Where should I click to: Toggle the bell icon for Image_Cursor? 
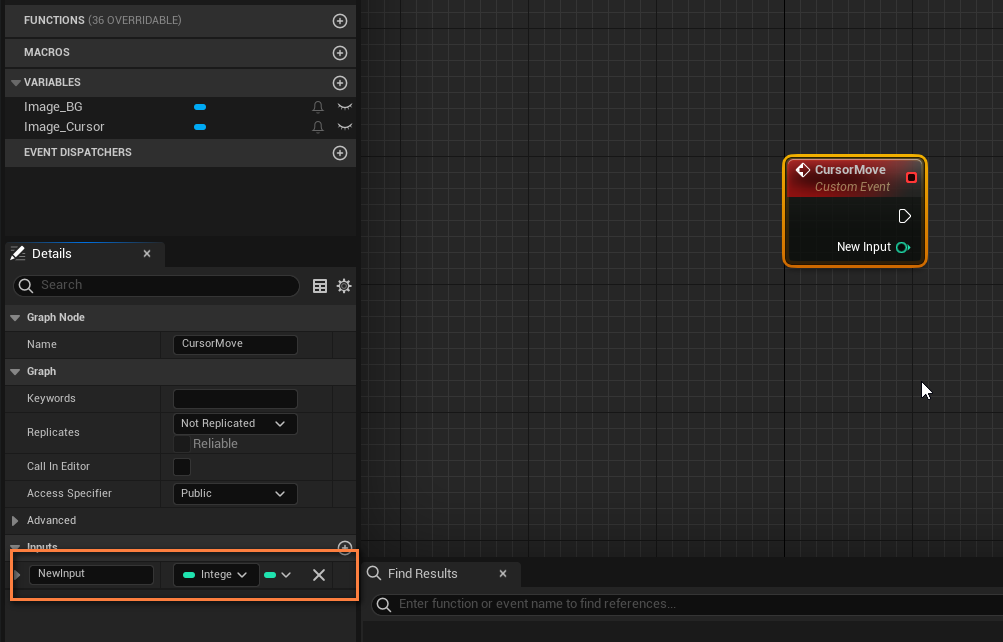pyautogui.click(x=318, y=127)
